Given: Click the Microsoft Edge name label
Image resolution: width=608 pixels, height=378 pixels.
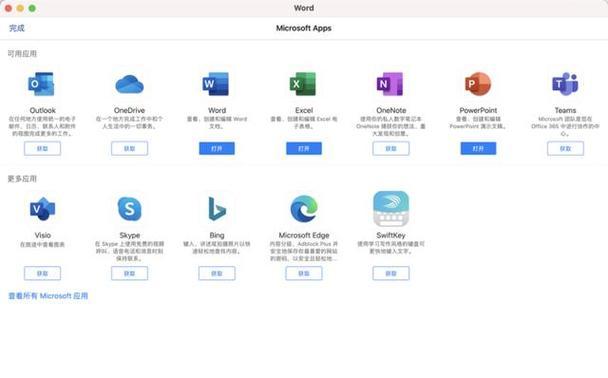Looking at the screenshot, I should [304, 235].
